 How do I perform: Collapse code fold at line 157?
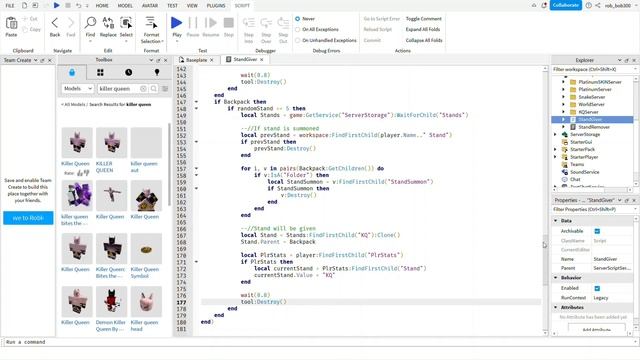tap(196, 168)
